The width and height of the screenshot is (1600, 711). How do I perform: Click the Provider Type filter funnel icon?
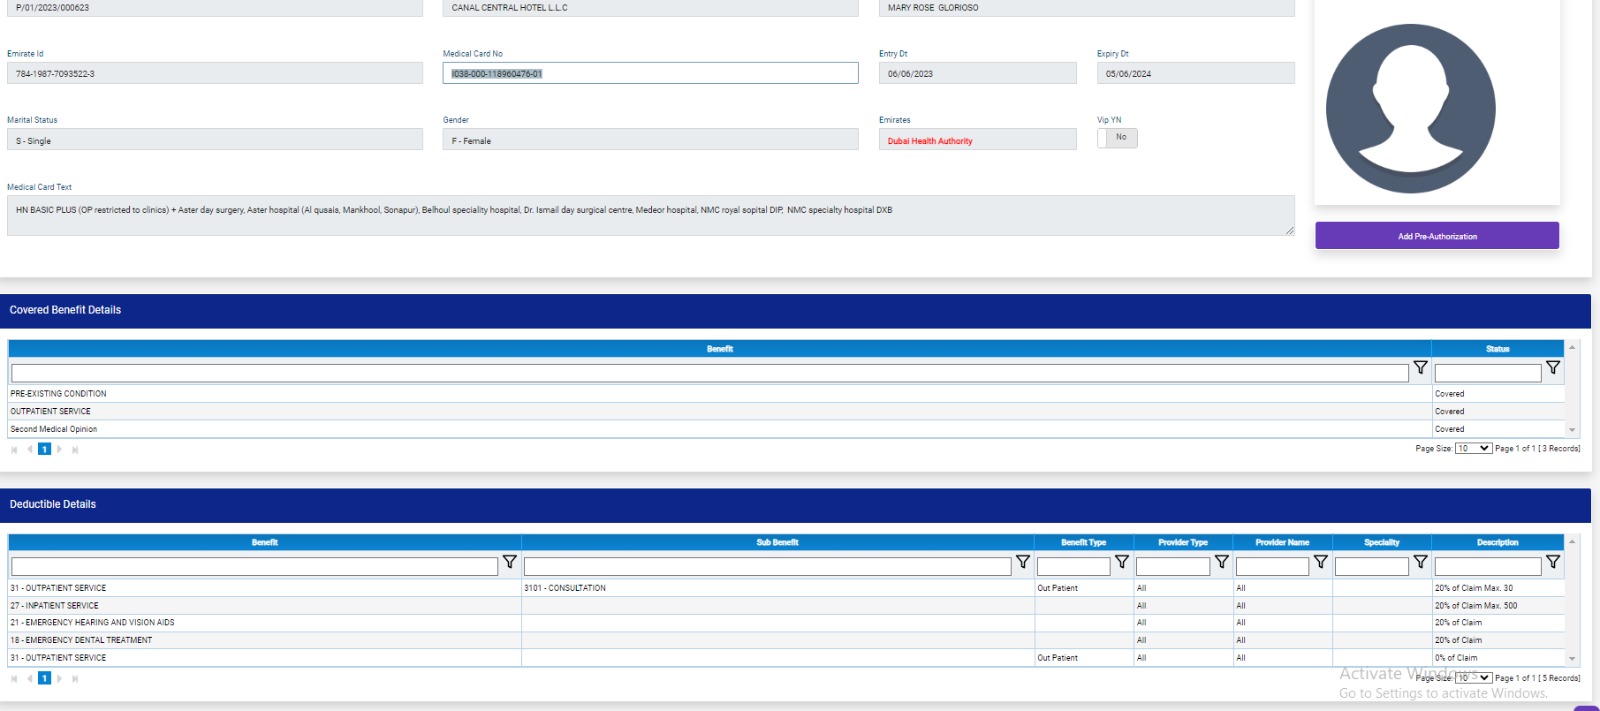pos(1221,562)
